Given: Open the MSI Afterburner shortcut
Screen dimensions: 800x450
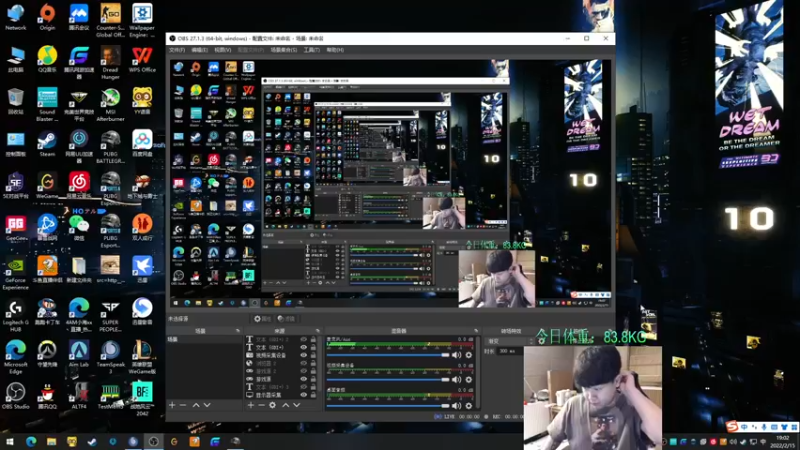Looking at the screenshot, I should click(x=110, y=105).
